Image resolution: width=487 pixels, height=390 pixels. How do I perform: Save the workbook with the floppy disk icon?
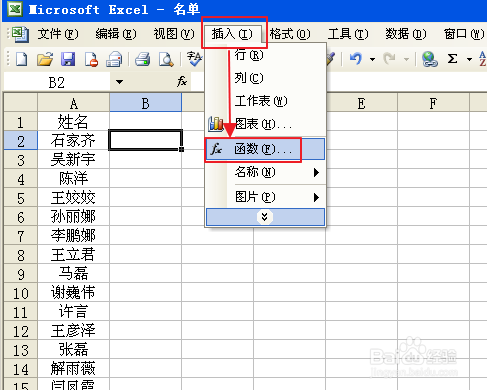[68, 59]
